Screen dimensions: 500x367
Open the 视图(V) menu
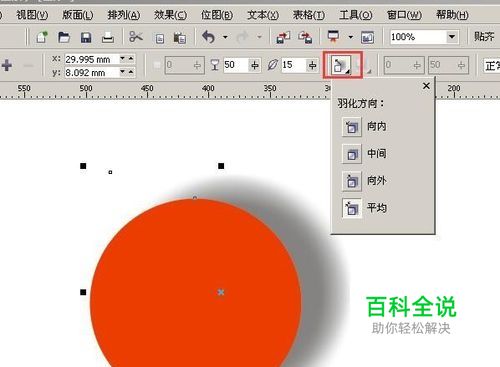32,15
